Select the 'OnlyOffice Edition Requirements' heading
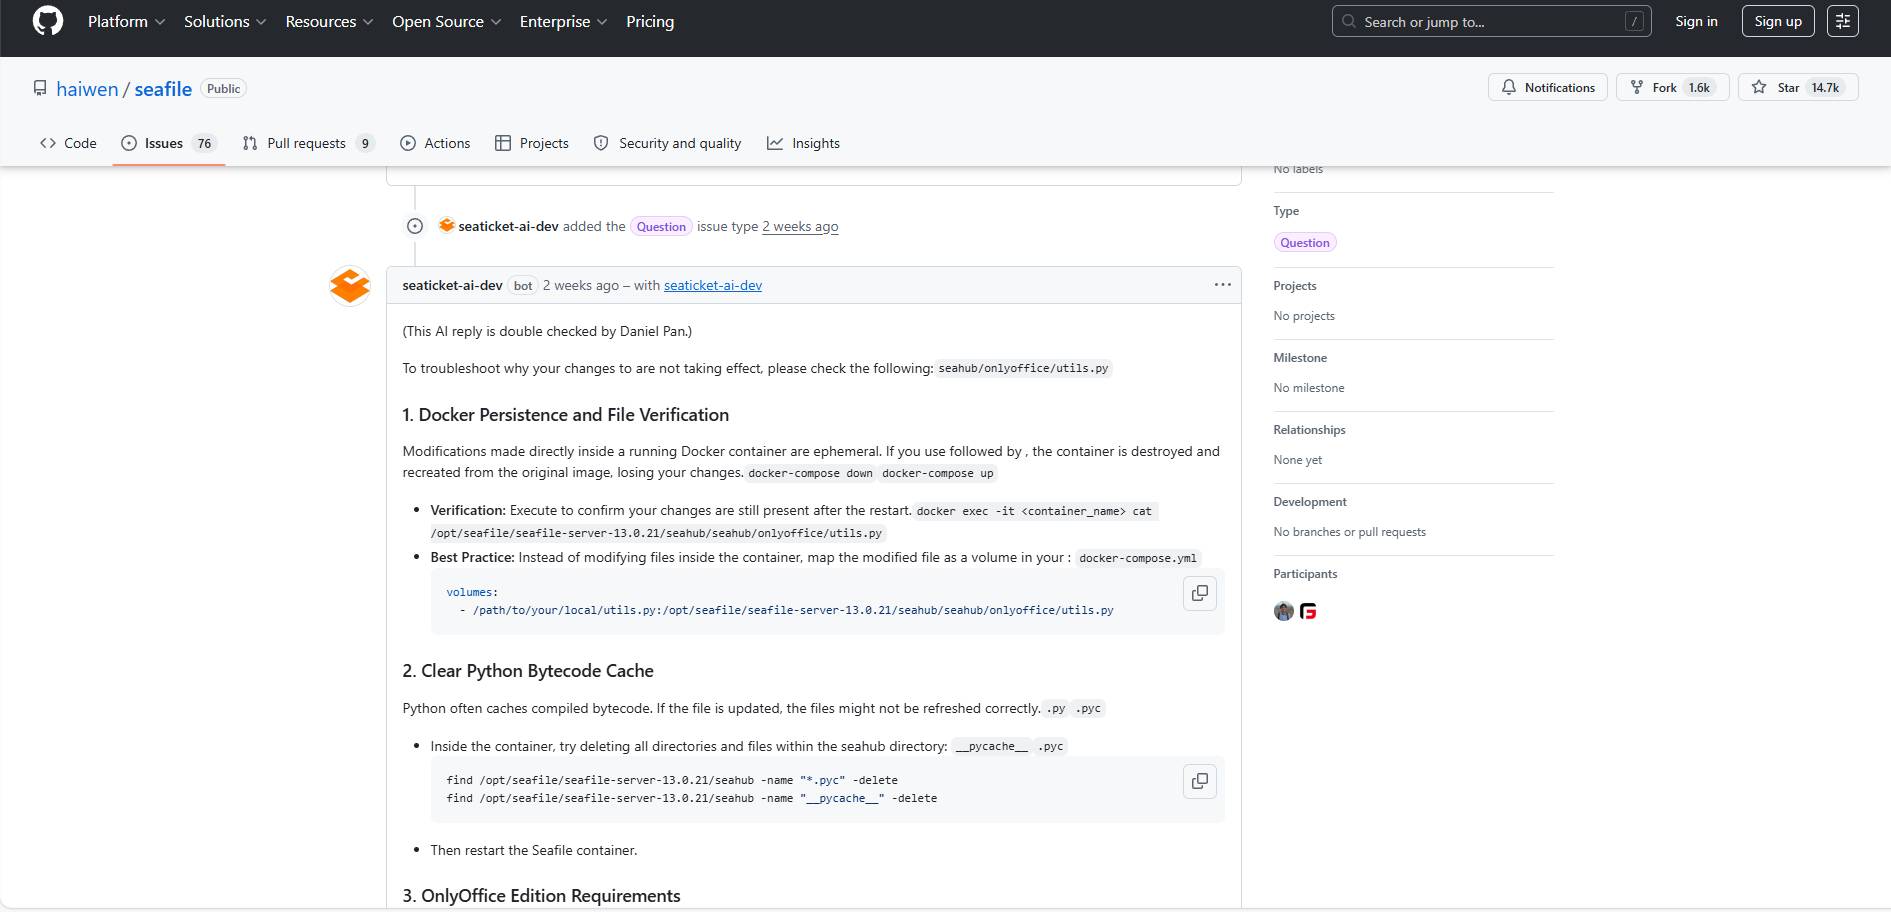This screenshot has height=912, width=1891. 542,896
